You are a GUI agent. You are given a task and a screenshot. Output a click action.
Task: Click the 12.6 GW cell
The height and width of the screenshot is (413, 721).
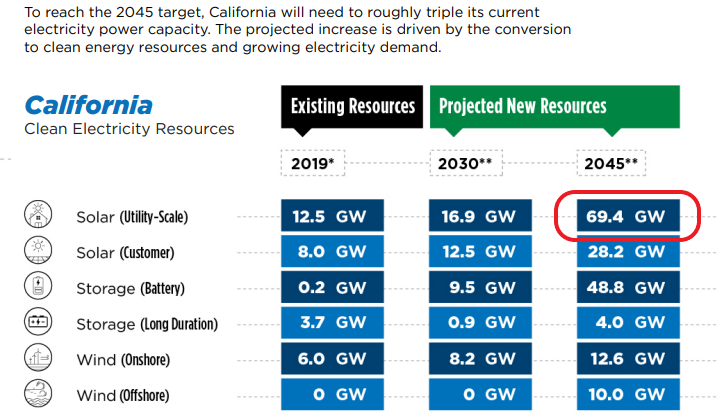628,358
